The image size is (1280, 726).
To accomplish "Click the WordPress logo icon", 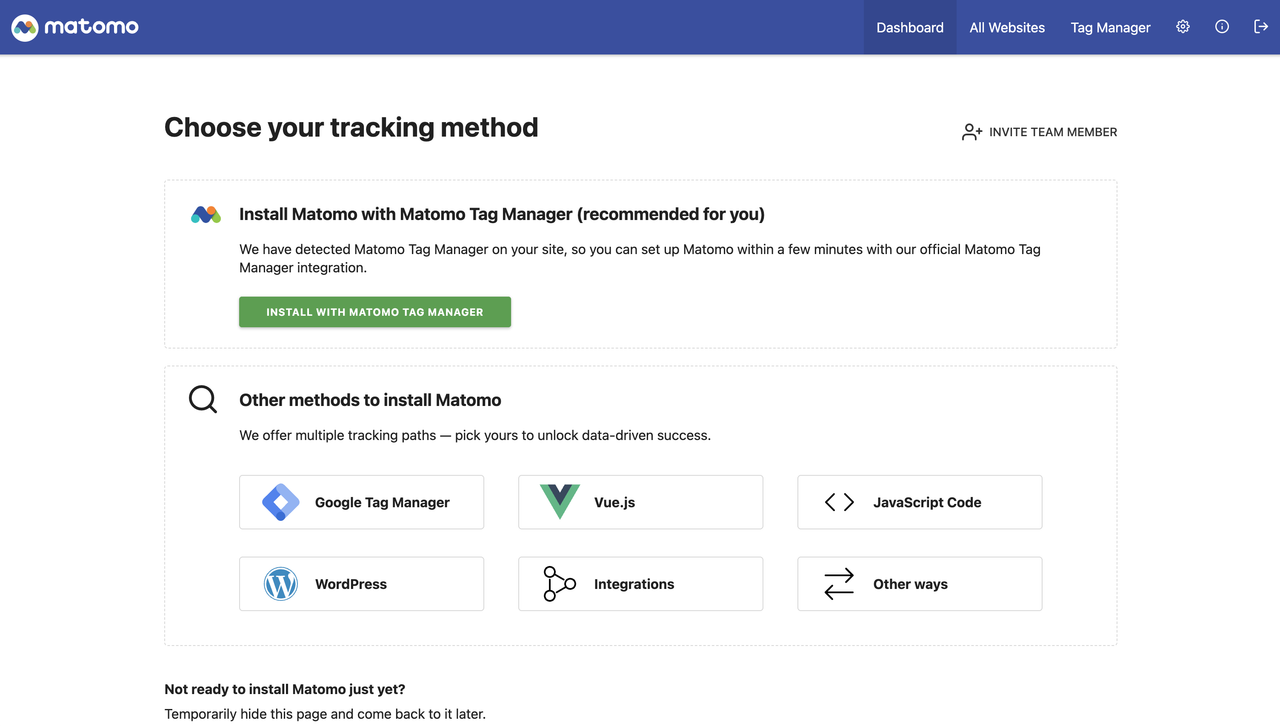I will (280, 584).
